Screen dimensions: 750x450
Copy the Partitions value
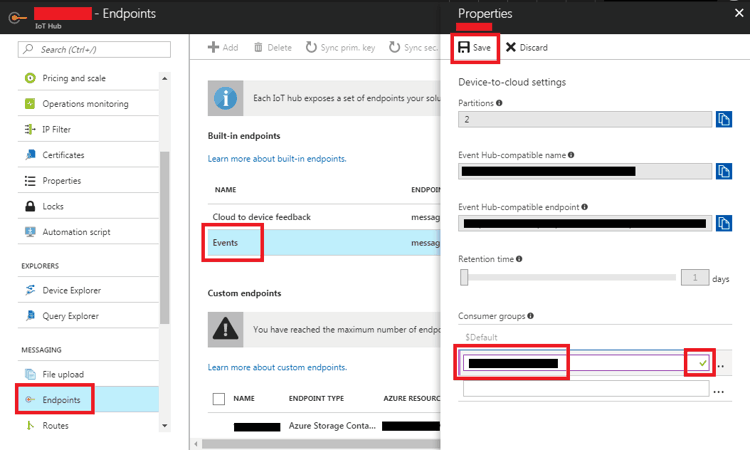point(724,119)
